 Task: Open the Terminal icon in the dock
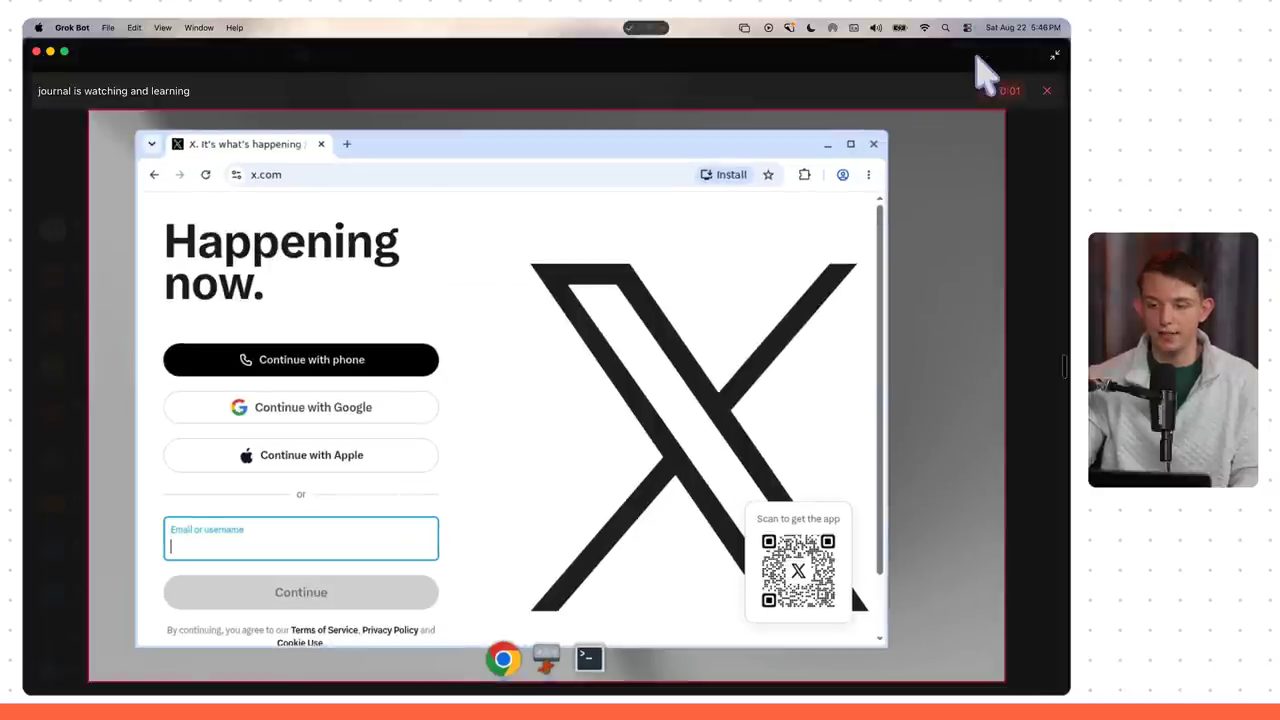589,658
